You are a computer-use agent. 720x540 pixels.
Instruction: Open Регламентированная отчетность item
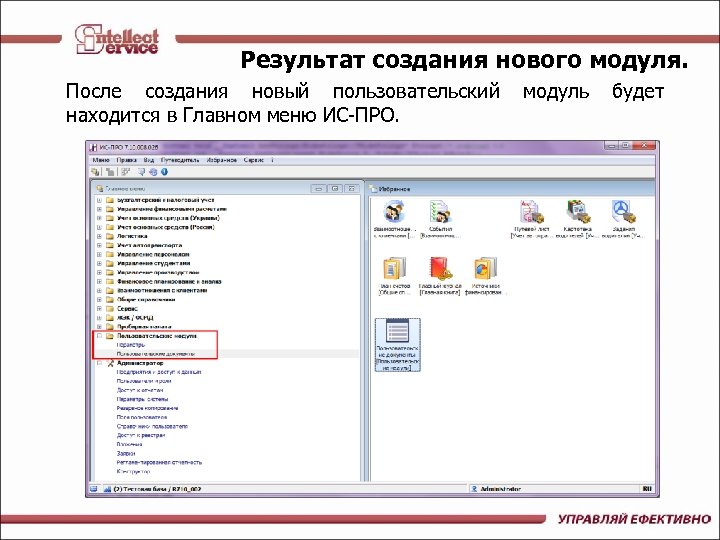[x=159, y=462]
